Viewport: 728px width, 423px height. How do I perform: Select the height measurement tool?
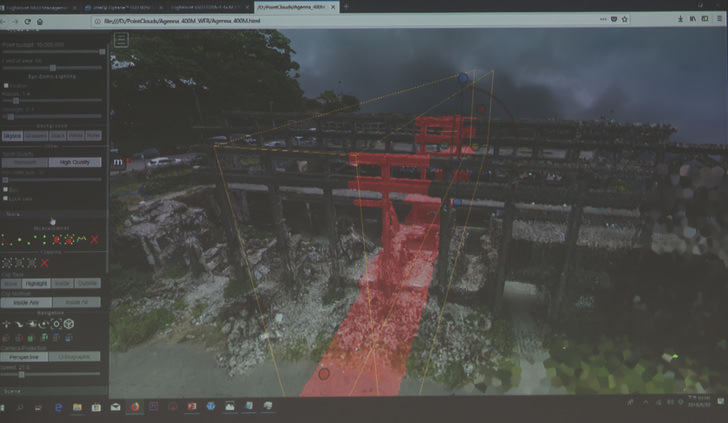click(x=44, y=240)
